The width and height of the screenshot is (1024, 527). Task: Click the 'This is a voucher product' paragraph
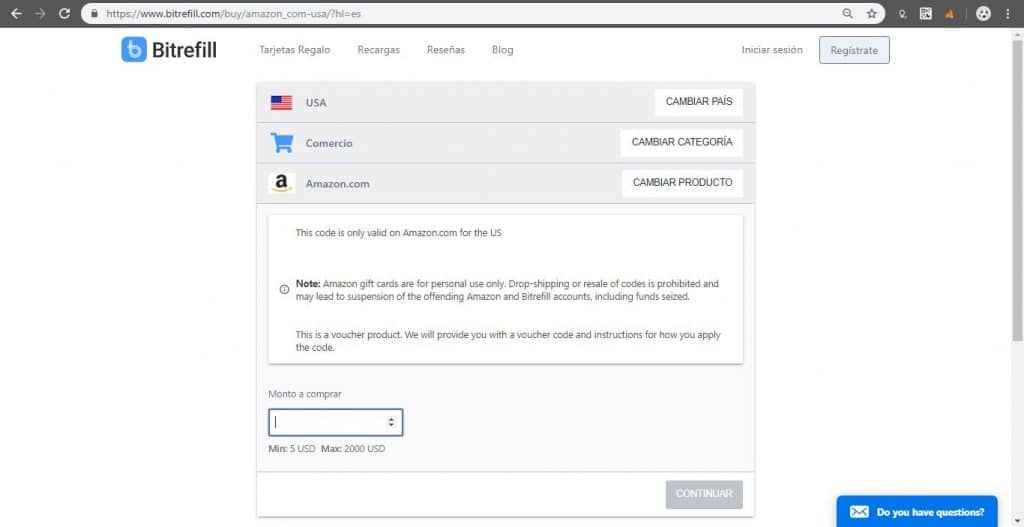click(508, 341)
